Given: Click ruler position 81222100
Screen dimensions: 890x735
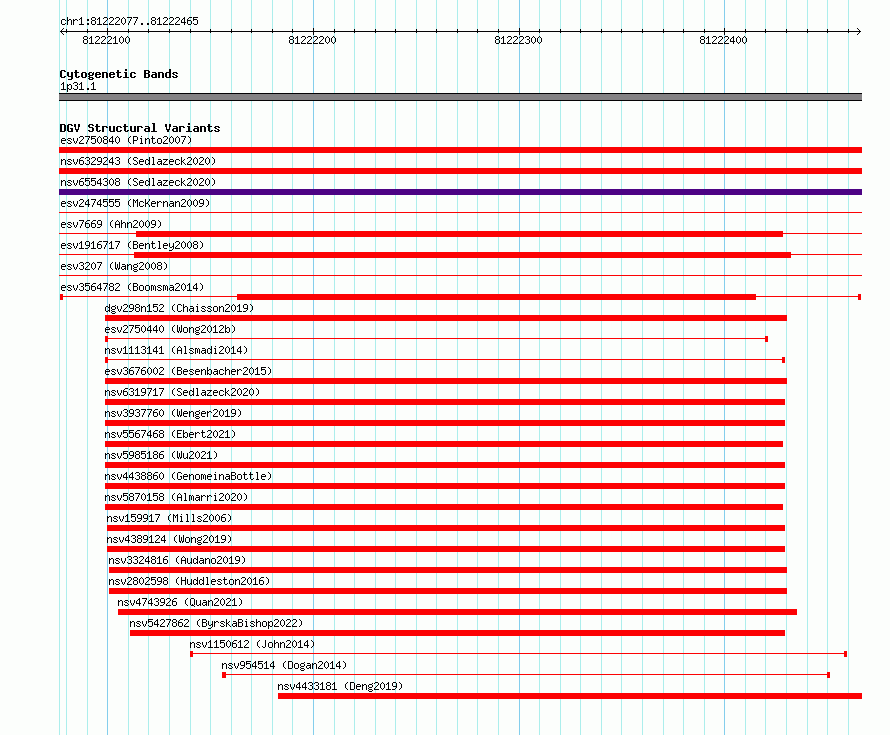Looking at the screenshot, I should (106, 40).
